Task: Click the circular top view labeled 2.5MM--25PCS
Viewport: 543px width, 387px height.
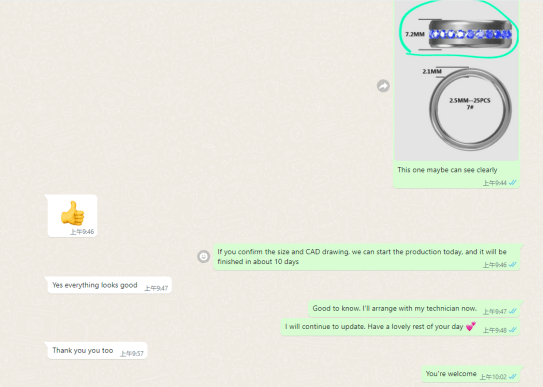Action: pyautogui.click(x=470, y=109)
